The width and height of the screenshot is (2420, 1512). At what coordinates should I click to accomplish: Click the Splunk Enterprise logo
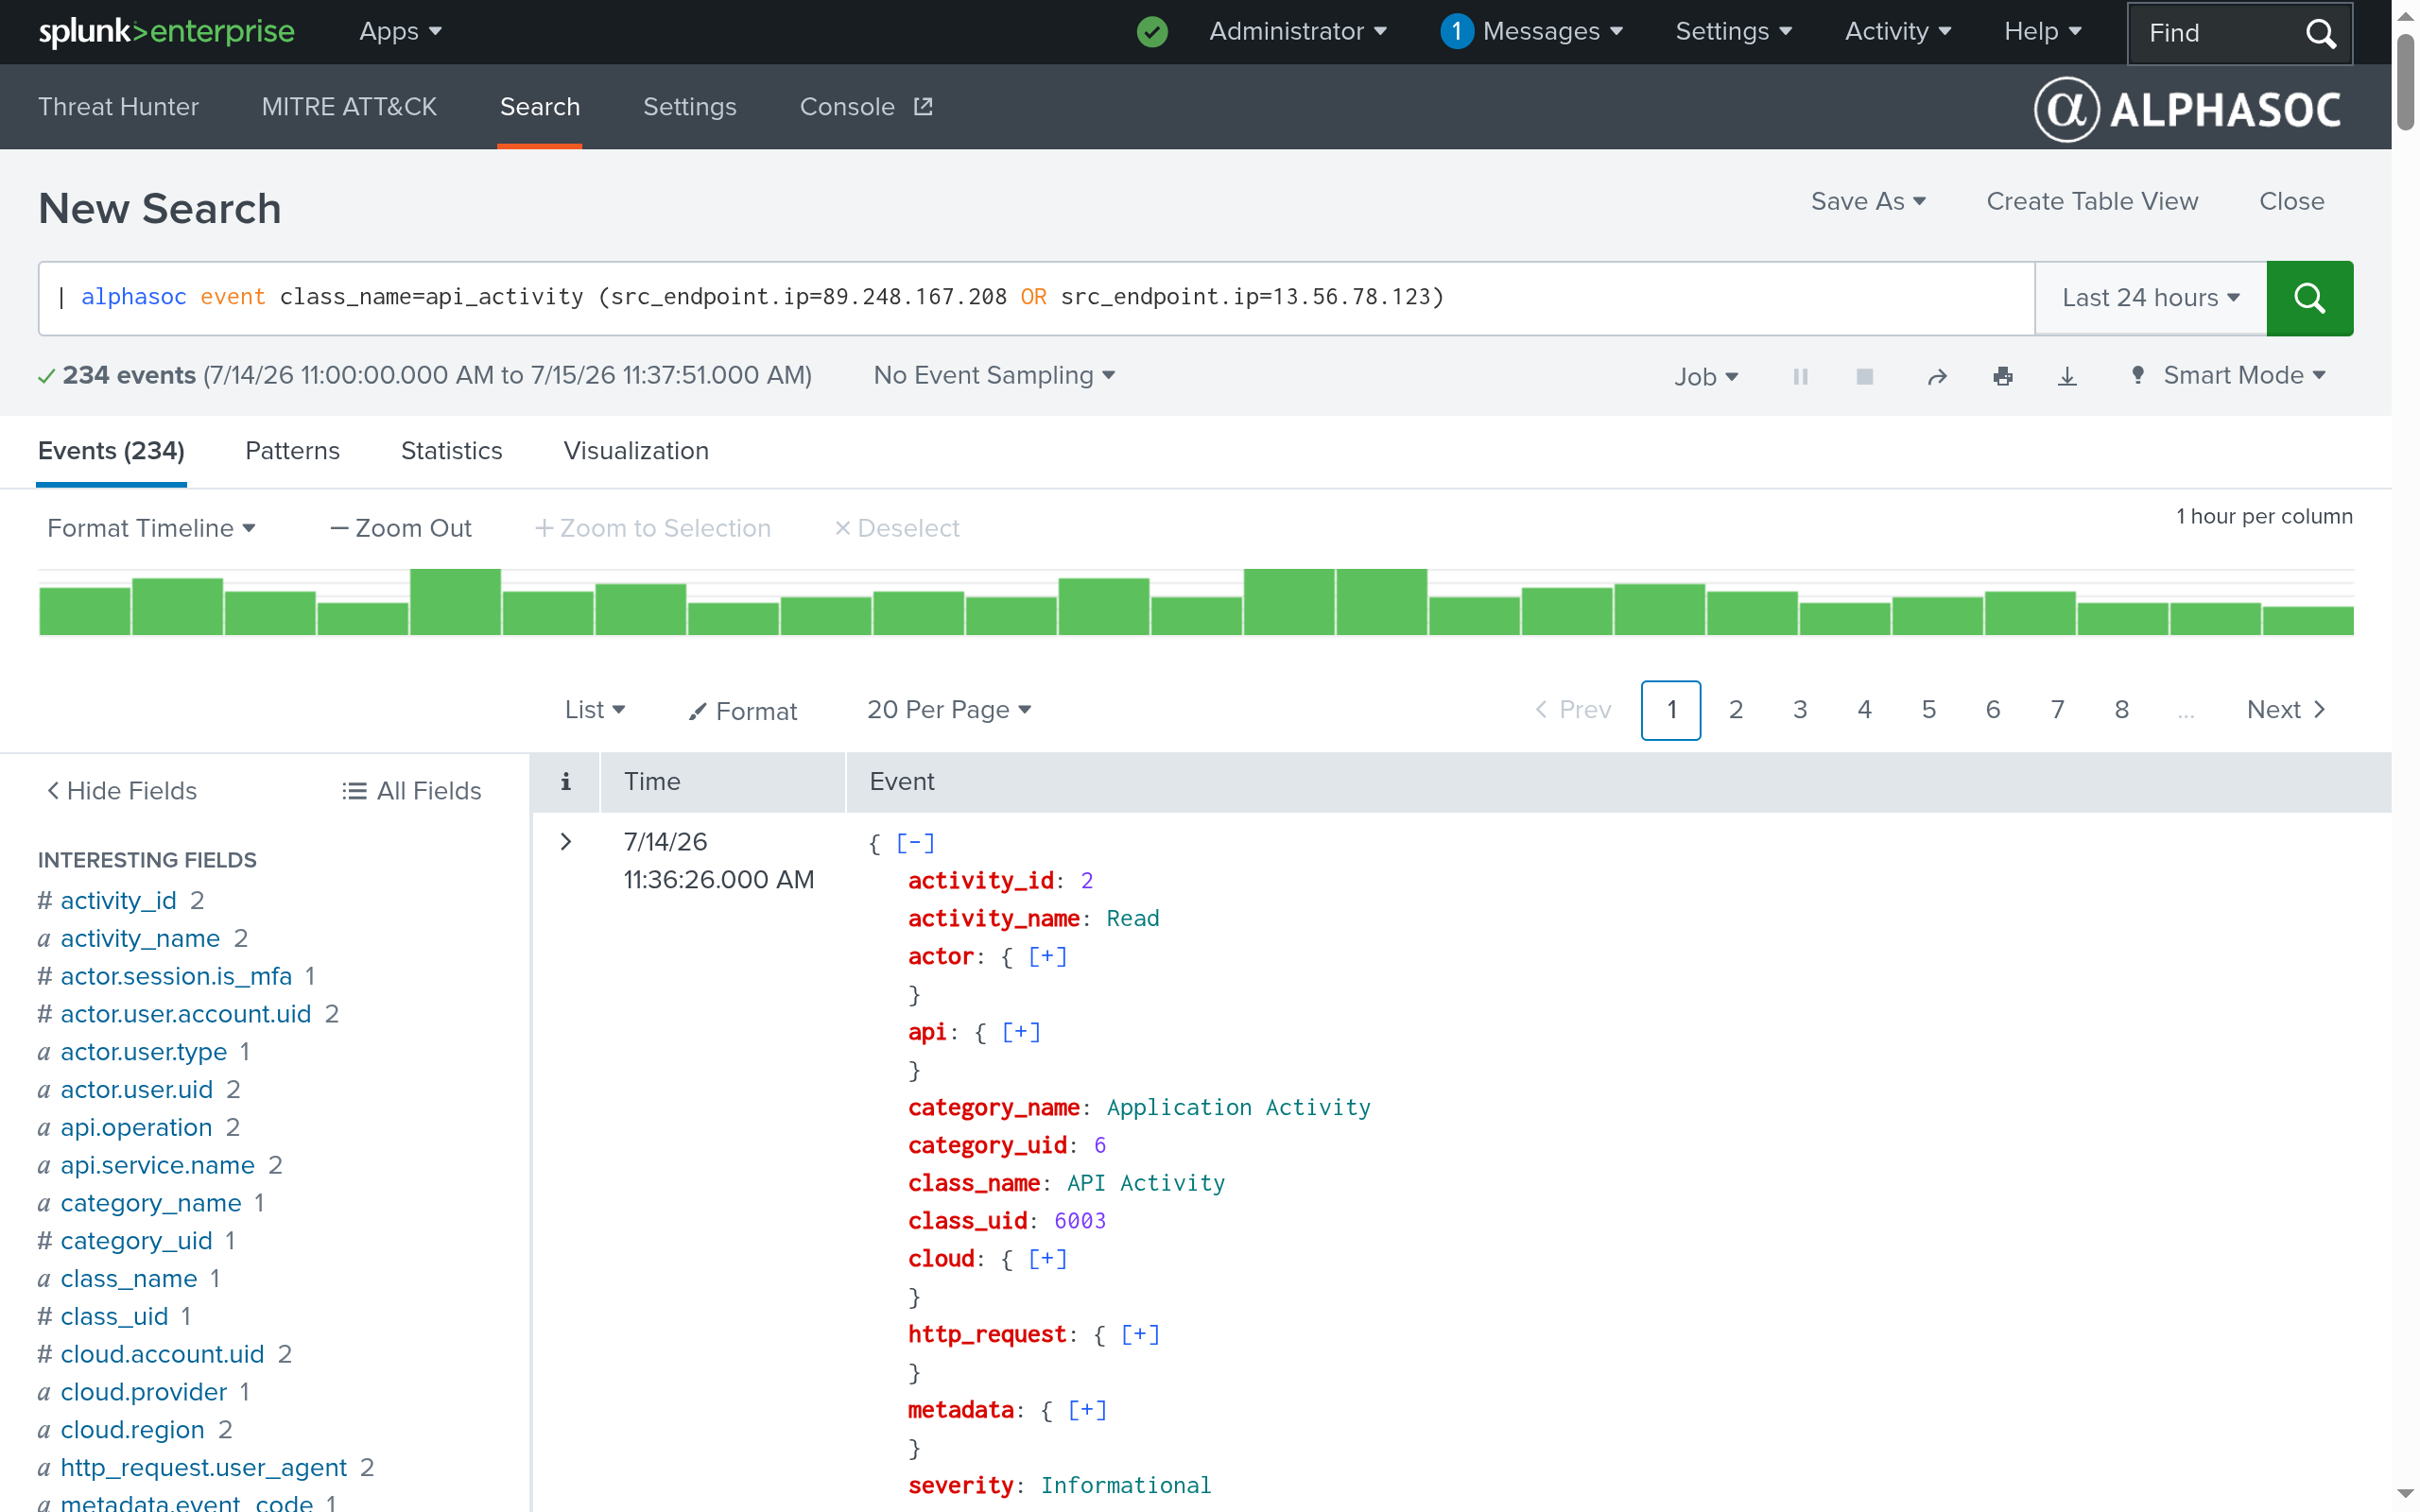(x=166, y=32)
